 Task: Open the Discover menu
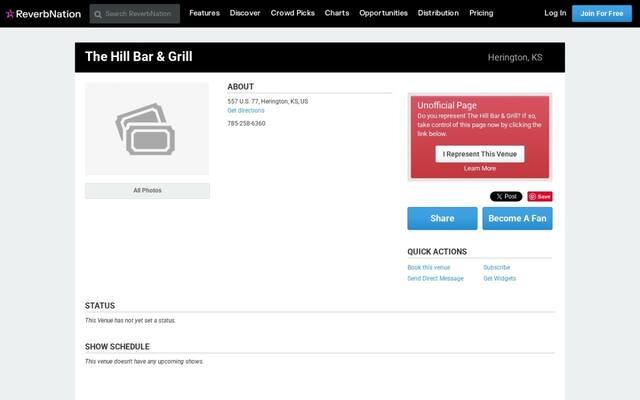click(245, 13)
